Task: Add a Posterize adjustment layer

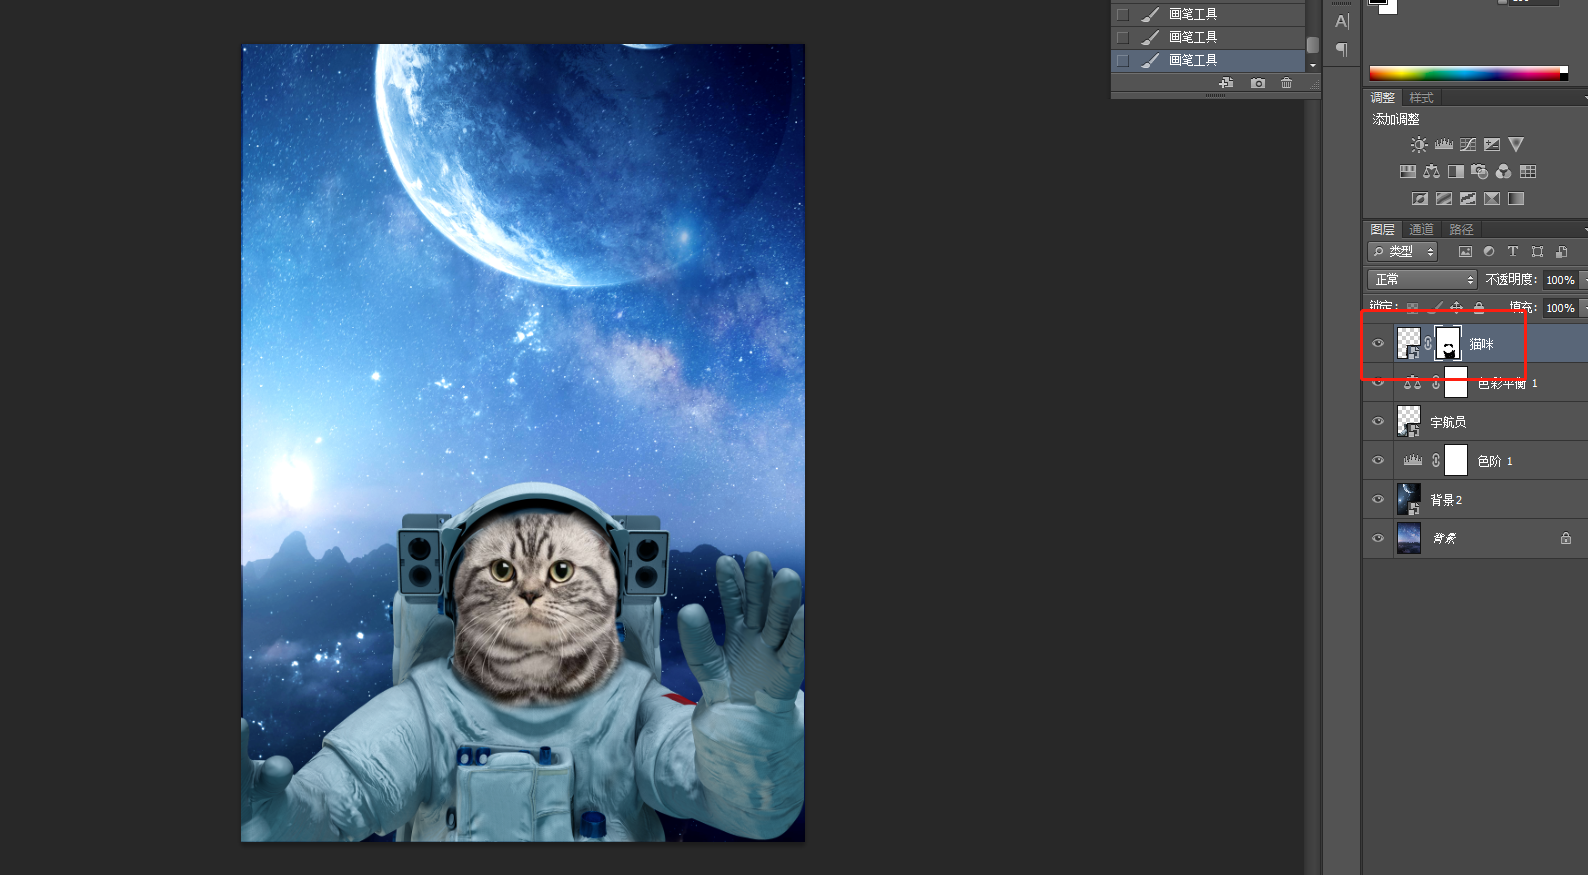Action: tap(1443, 199)
